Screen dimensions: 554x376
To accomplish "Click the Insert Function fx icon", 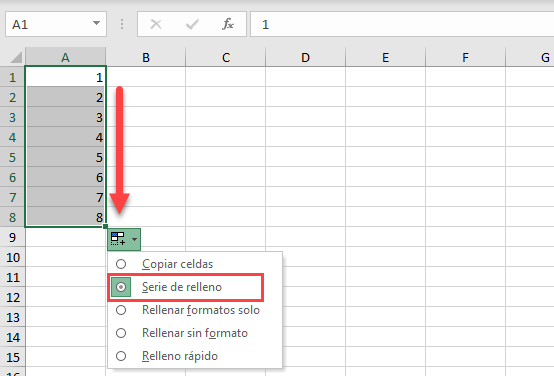I will point(228,24).
